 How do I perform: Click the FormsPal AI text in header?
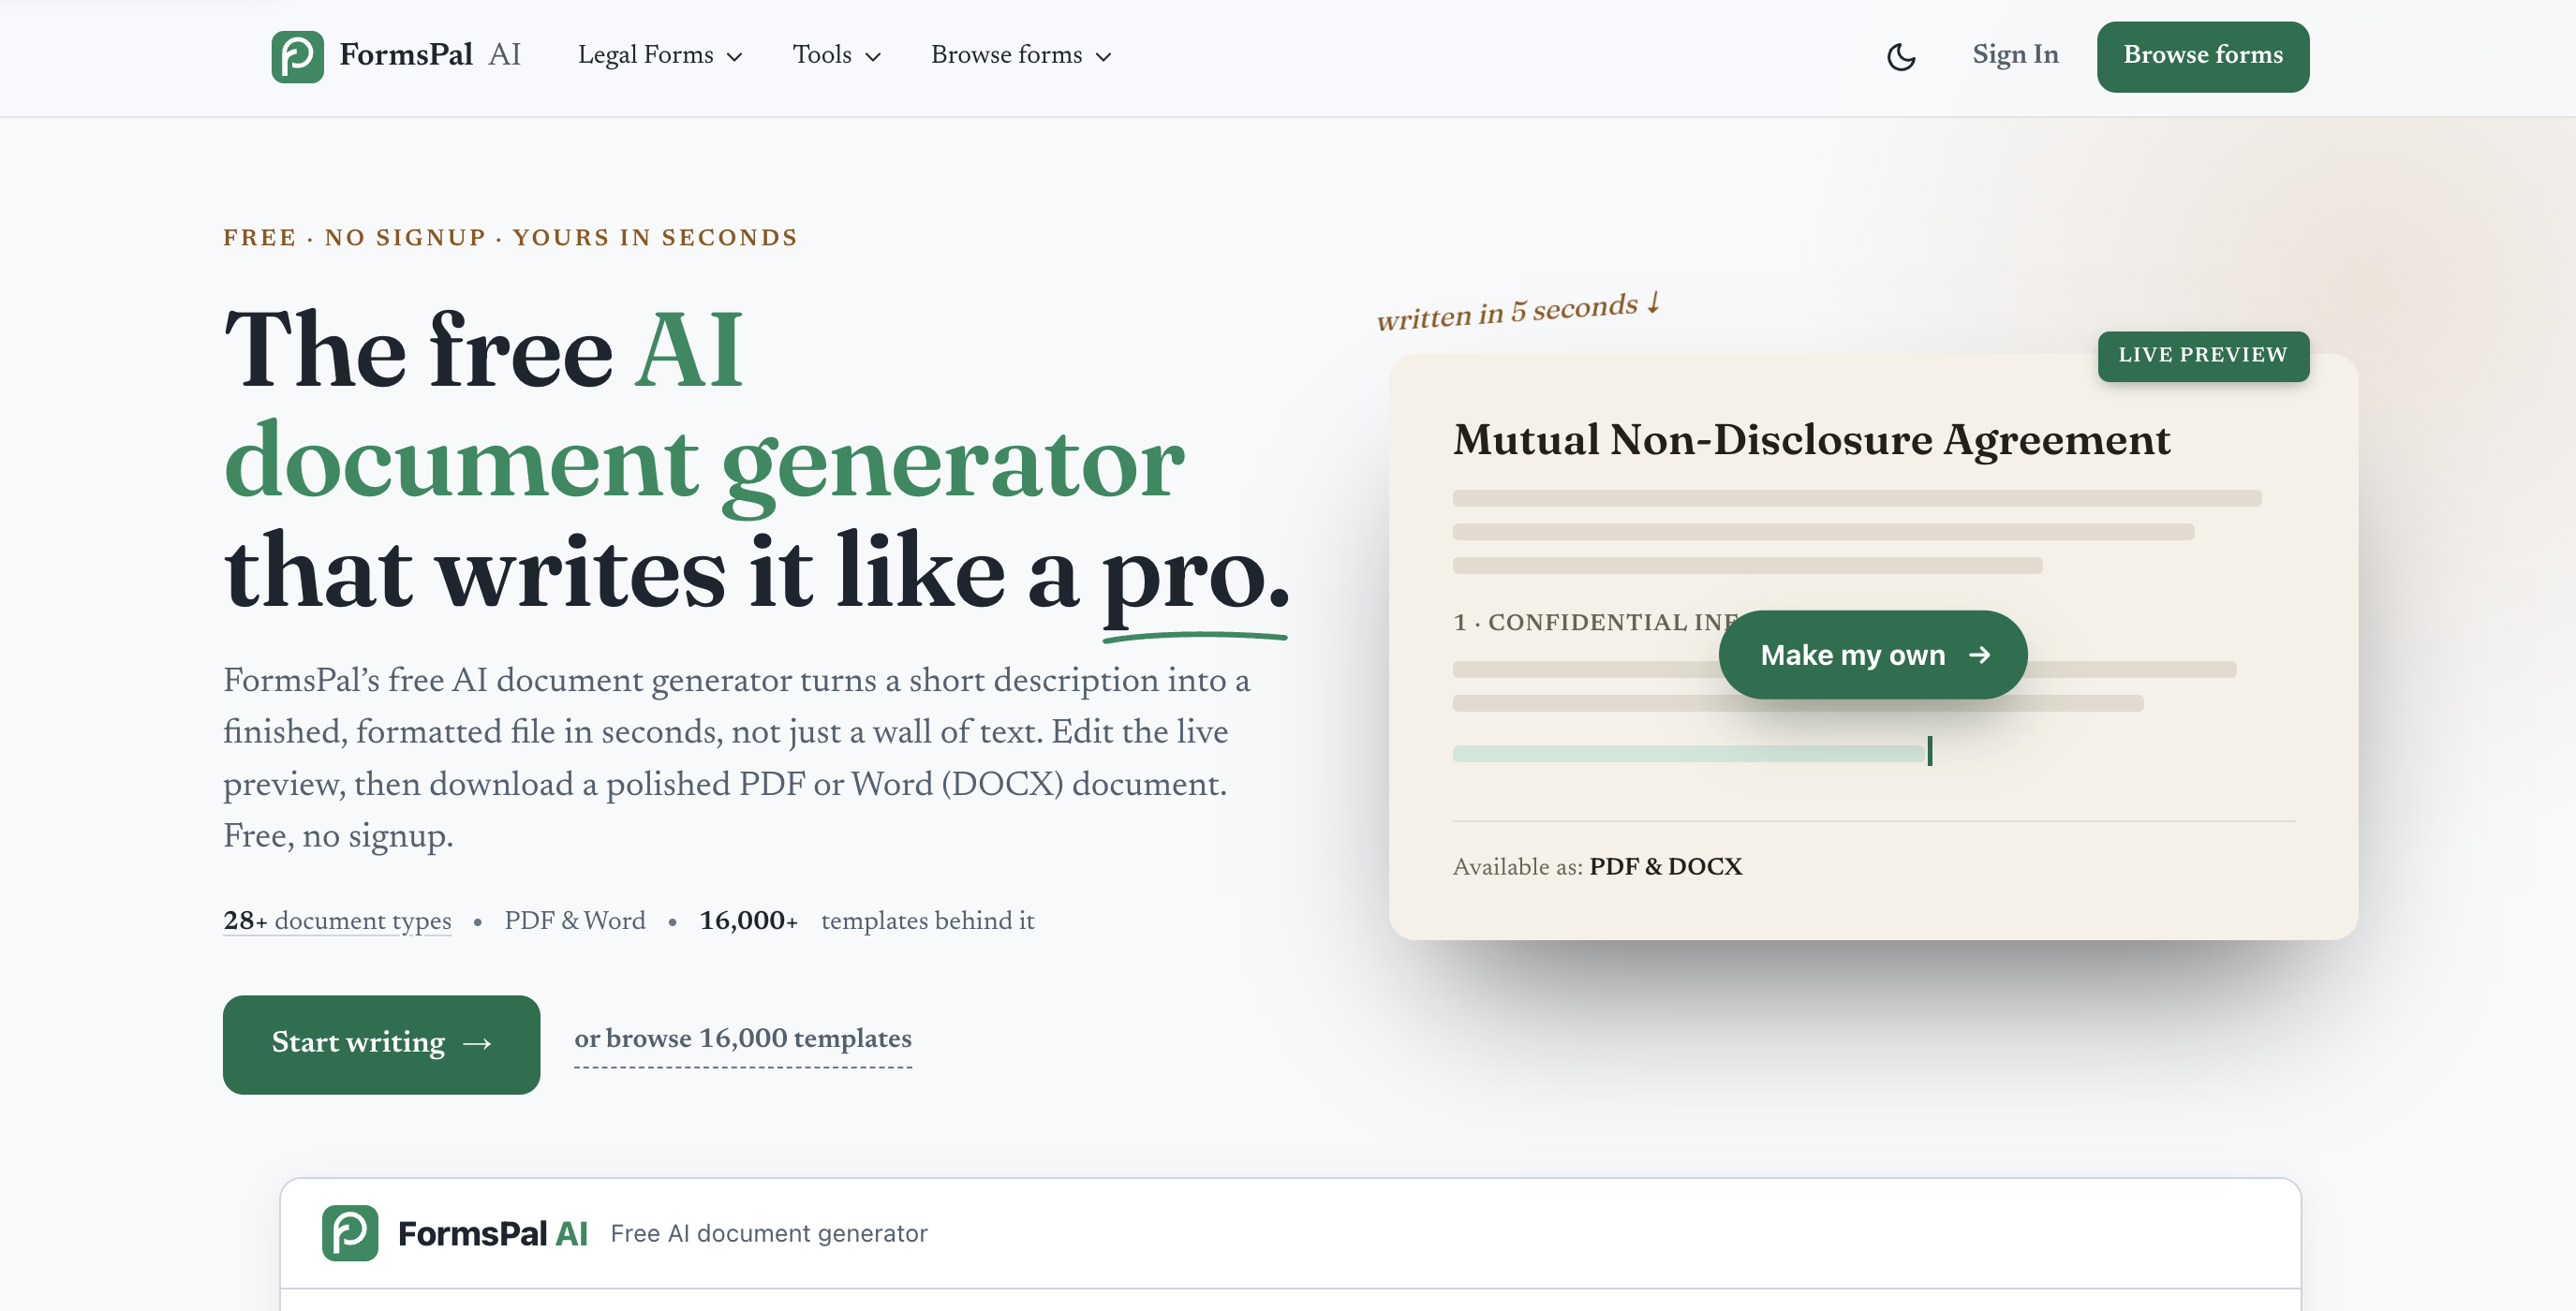(x=430, y=55)
